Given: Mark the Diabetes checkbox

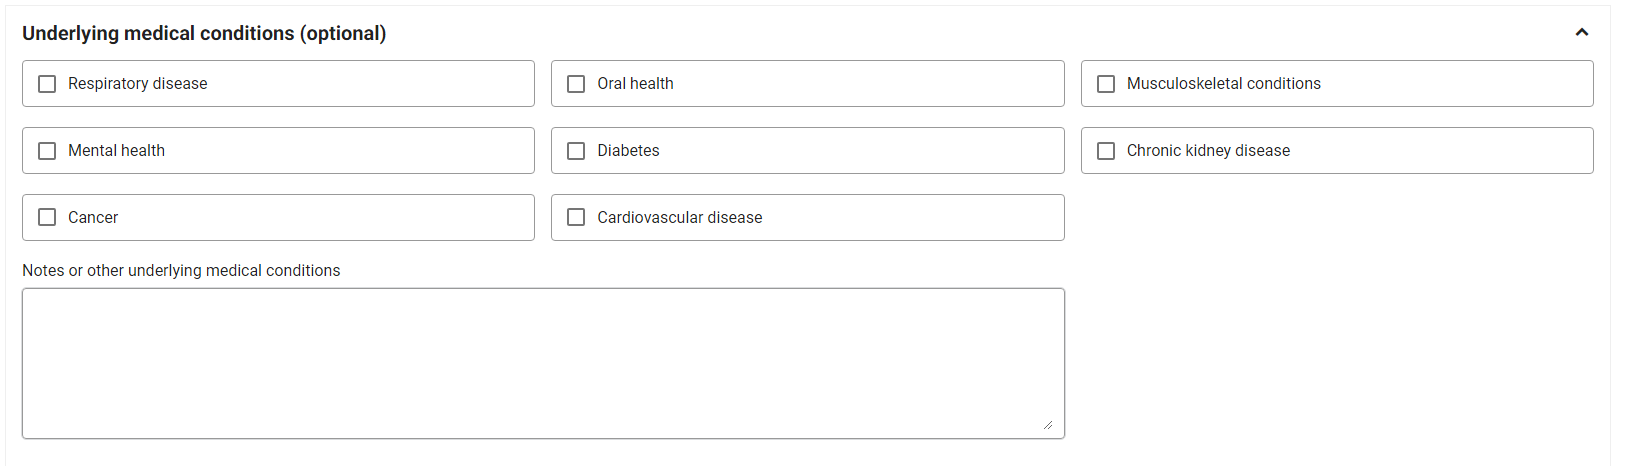Looking at the screenshot, I should click(576, 151).
